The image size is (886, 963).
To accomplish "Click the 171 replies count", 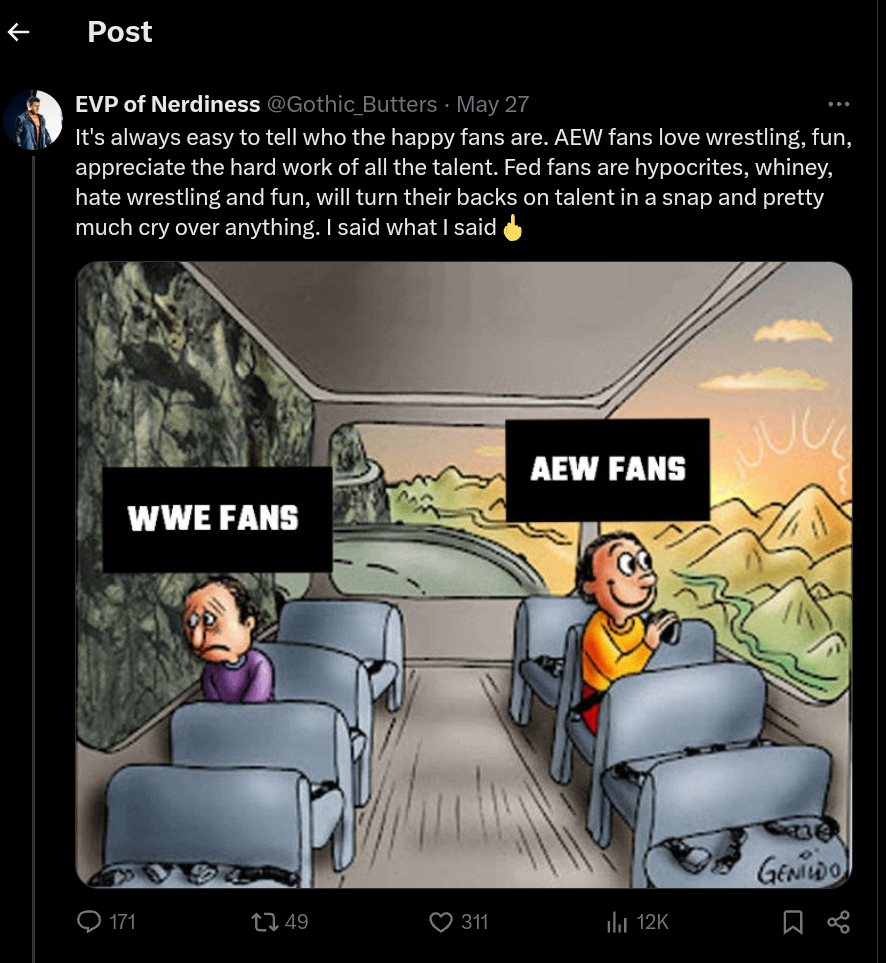I will (x=122, y=922).
